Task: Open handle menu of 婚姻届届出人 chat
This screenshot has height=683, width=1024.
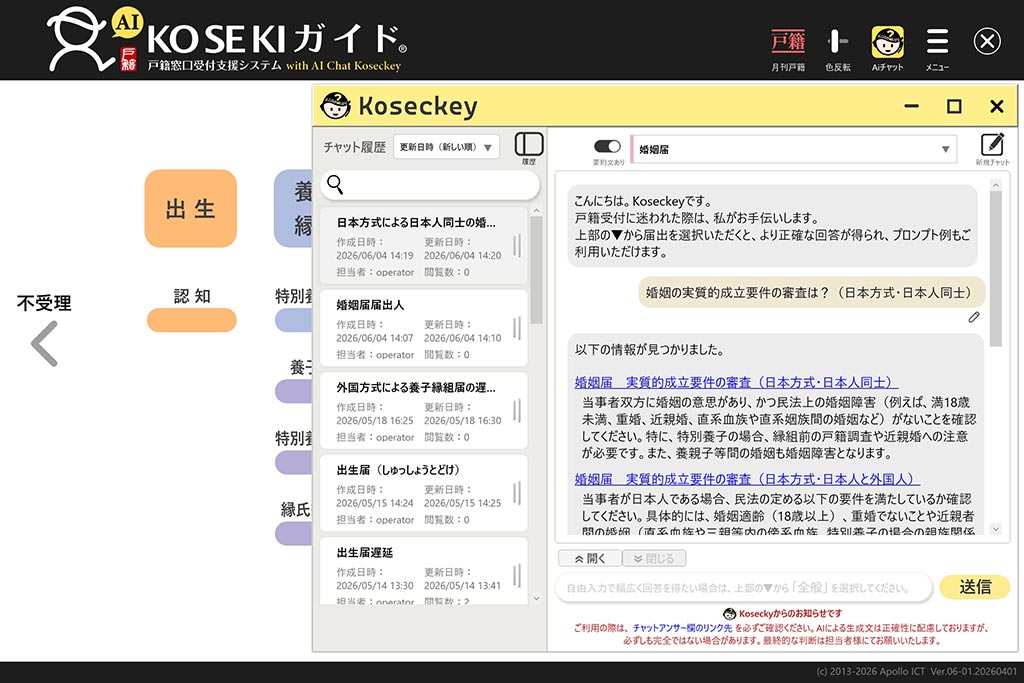Action: [x=517, y=328]
